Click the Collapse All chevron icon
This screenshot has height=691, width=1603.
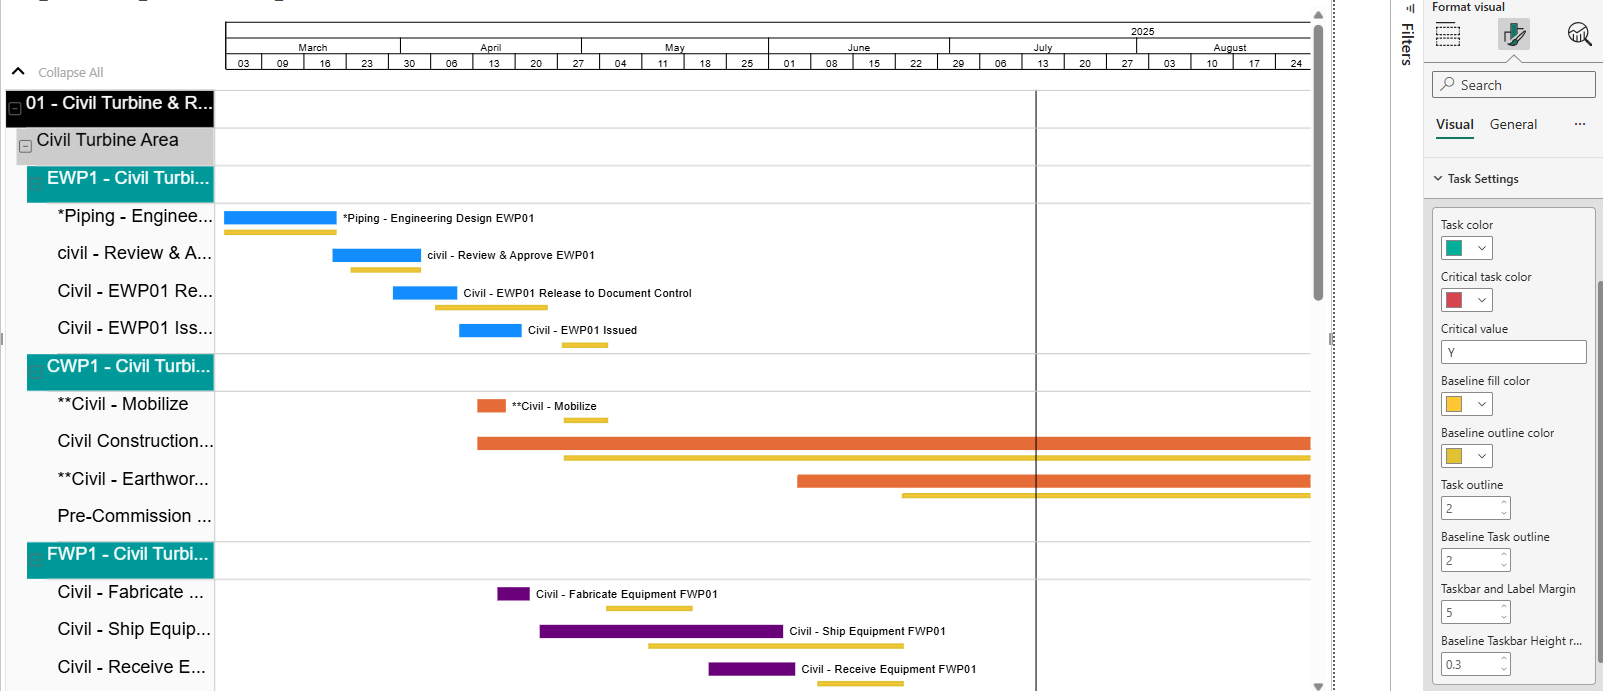pos(18,72)
